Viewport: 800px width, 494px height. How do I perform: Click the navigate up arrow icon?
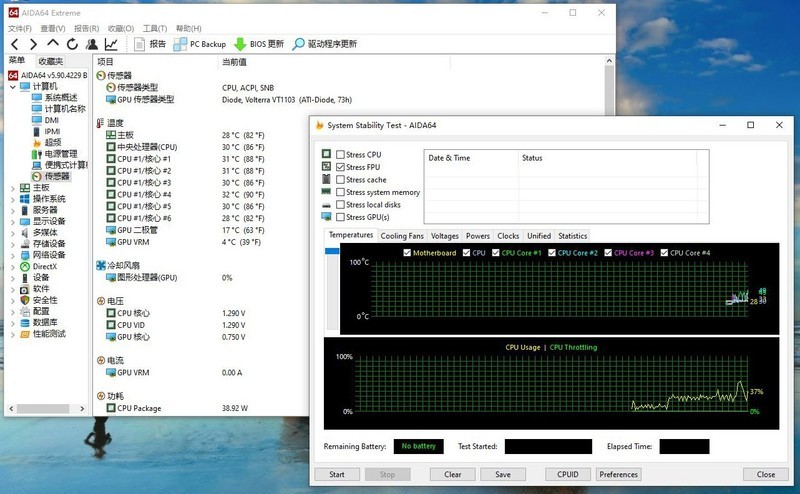53,44
